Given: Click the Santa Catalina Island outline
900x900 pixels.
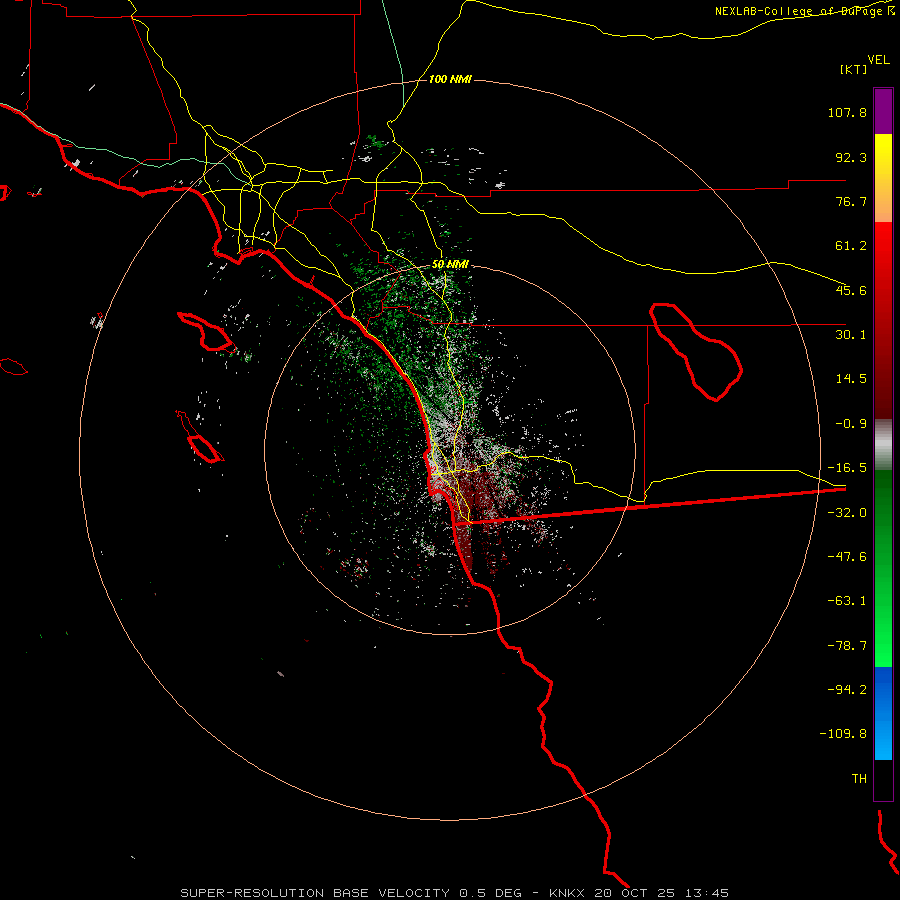Looking at the screenshot, I should [207, 332].
